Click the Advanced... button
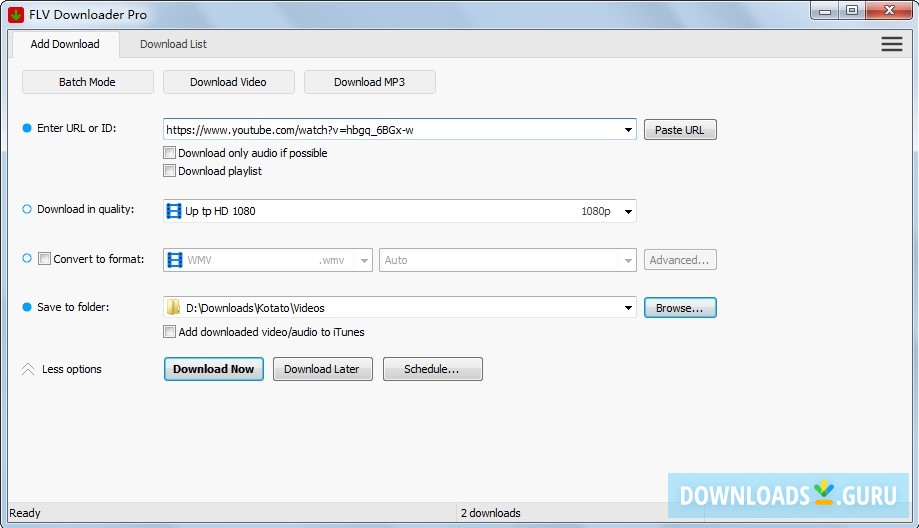 point(680,260)
